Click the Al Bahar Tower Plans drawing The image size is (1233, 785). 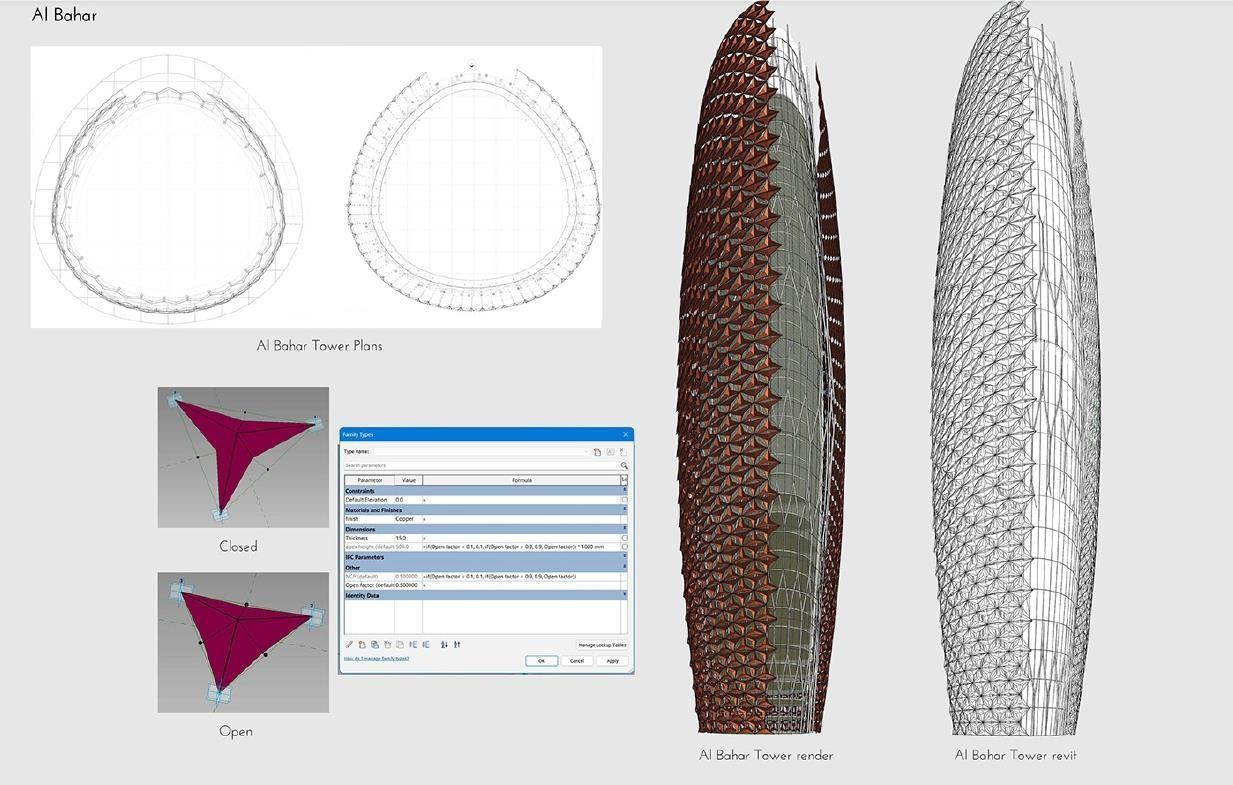tap(316, 187)
